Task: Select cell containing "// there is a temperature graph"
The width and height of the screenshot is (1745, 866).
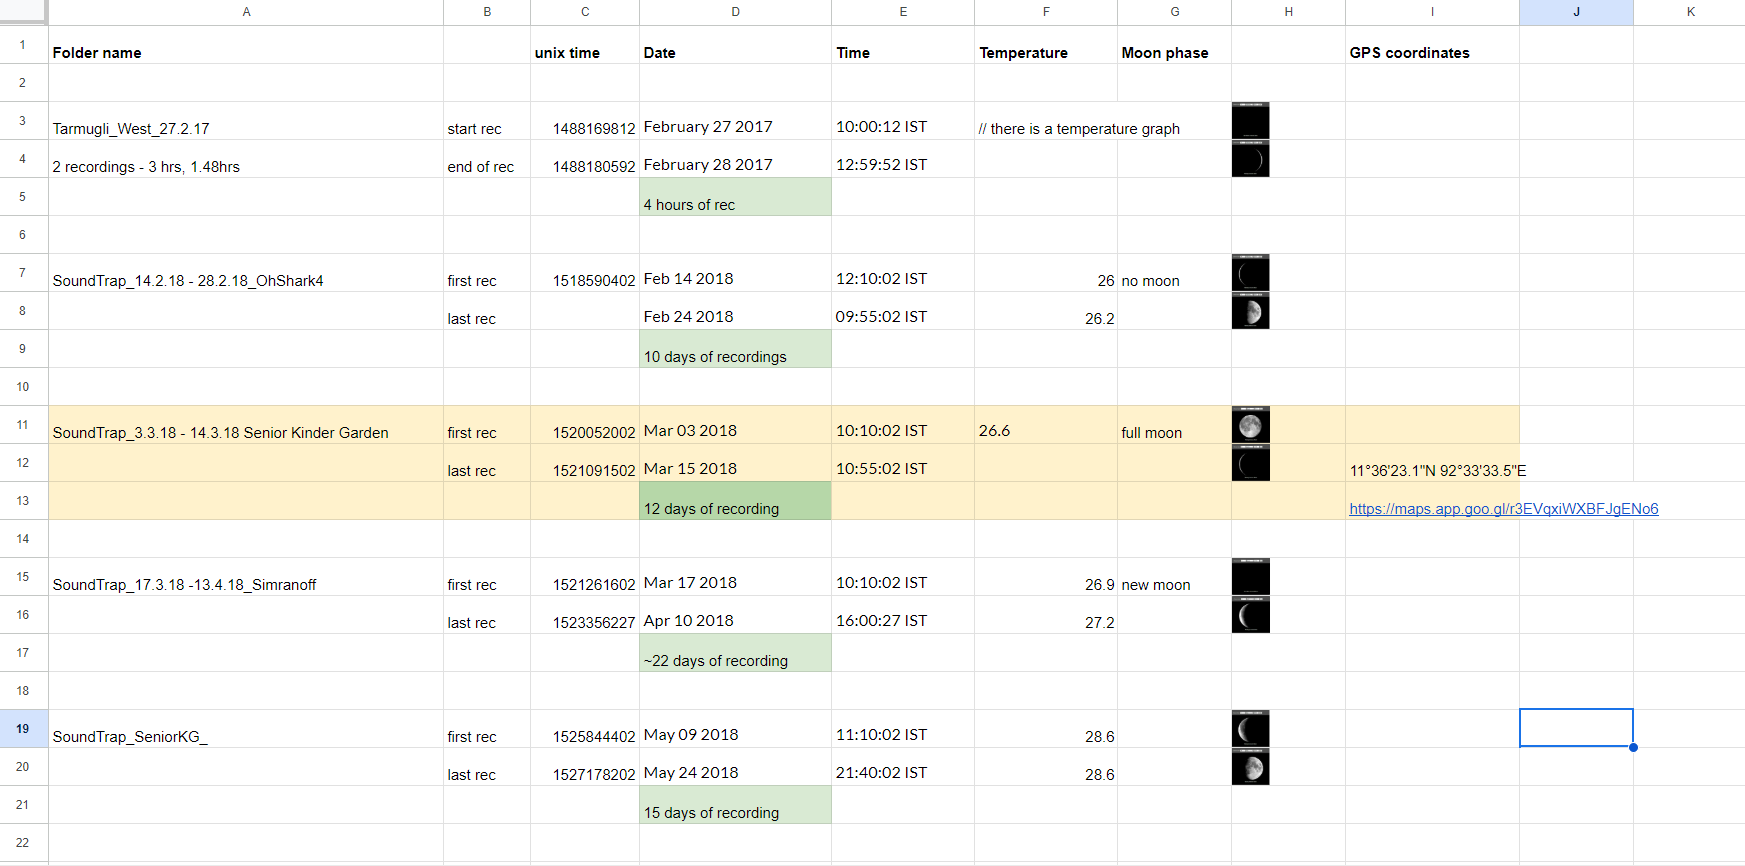Action: click(x=1045, y=122)
